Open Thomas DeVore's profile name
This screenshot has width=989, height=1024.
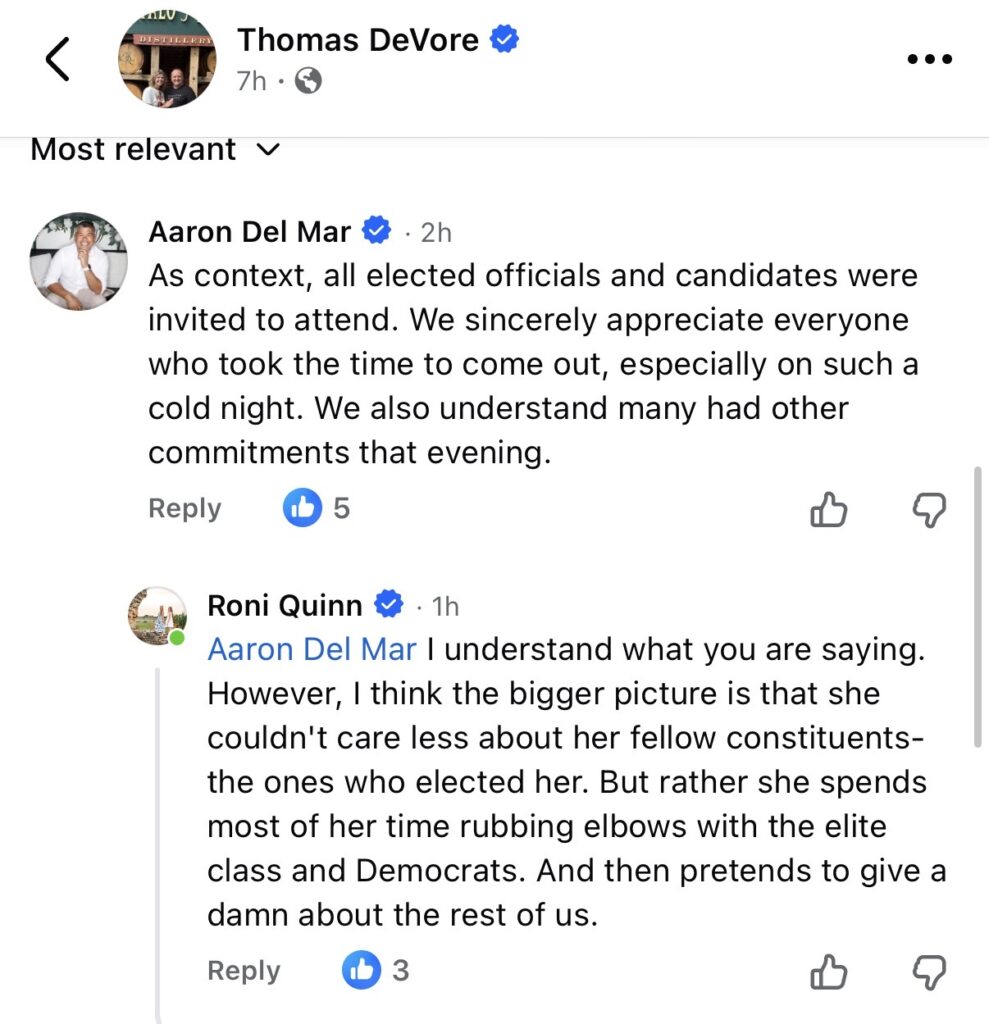click(x=358, y=40)
